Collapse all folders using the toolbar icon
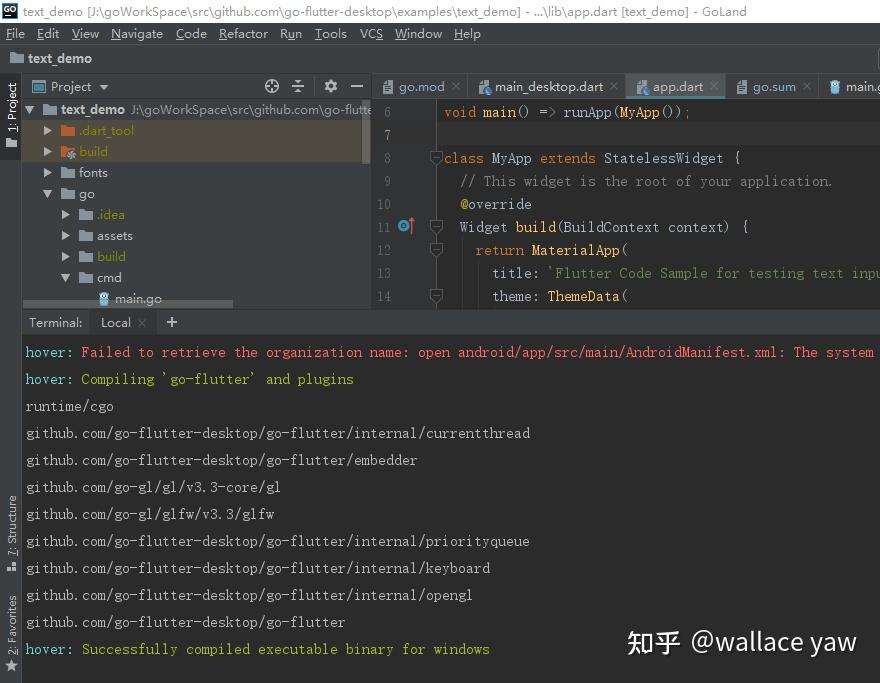Screen dimensions: 880x683 tap(297, 86)
